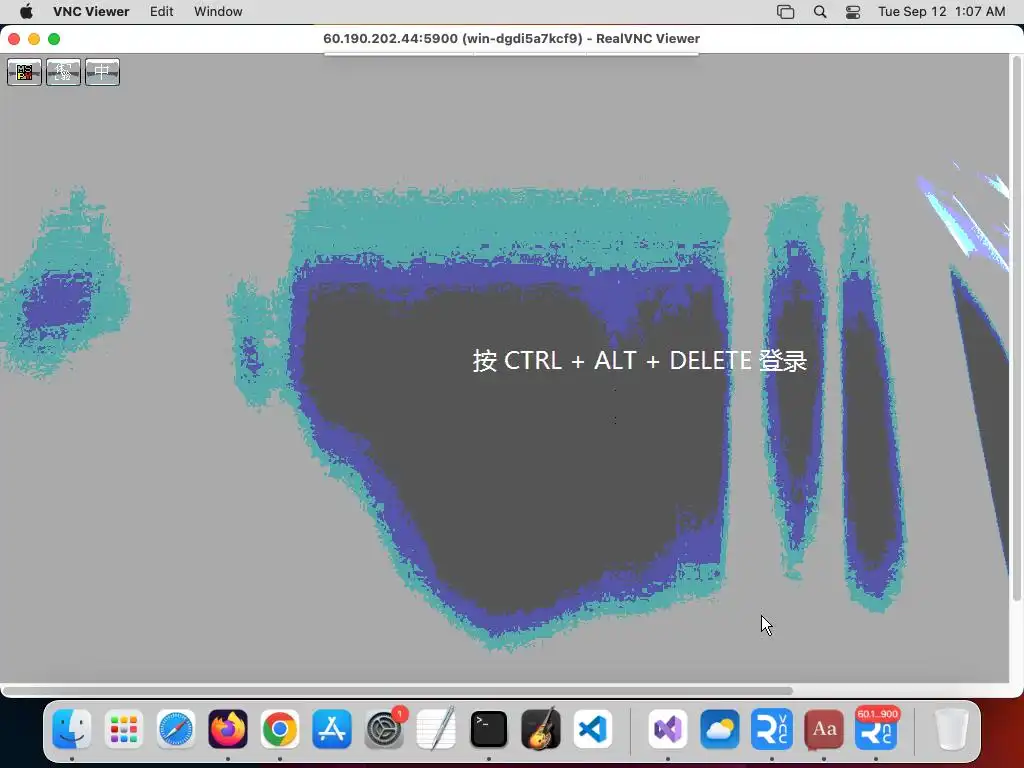Open Launchpad from the Dock
This screenshot has width=1024, height=768.
(x=123, y=729)
